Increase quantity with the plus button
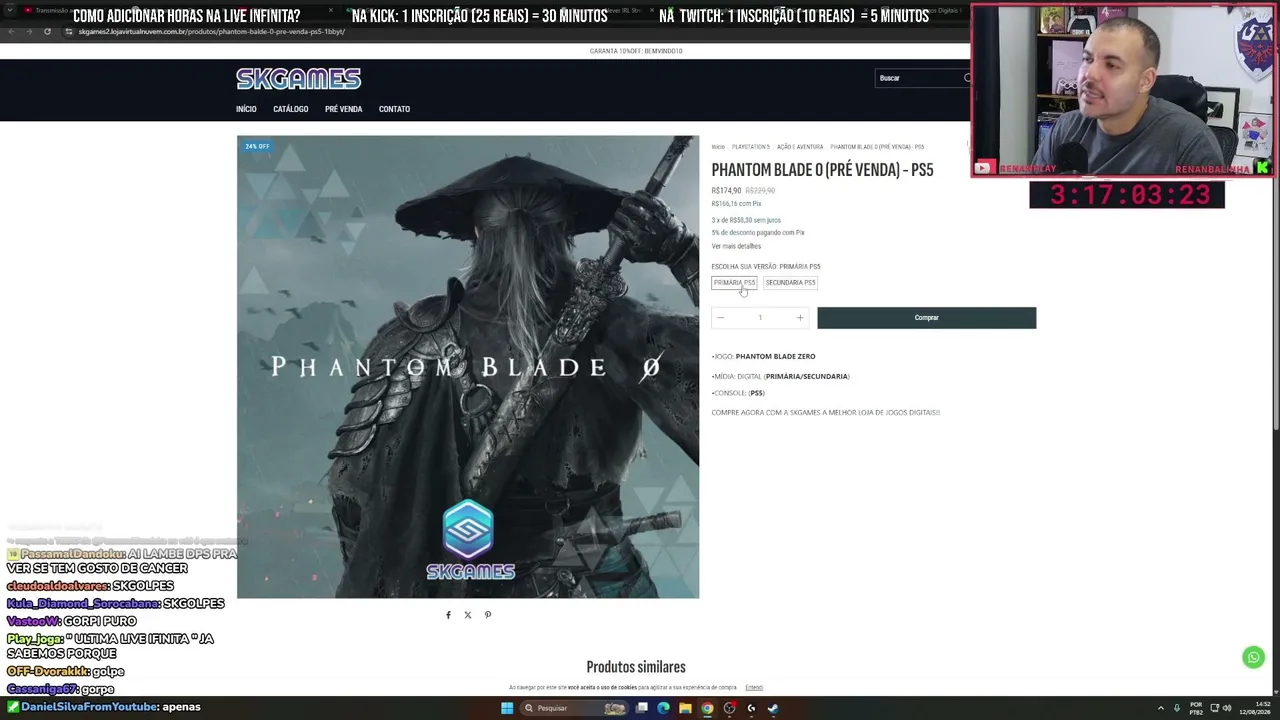This screenshot has height=720, width=1280. pos(799,318)
